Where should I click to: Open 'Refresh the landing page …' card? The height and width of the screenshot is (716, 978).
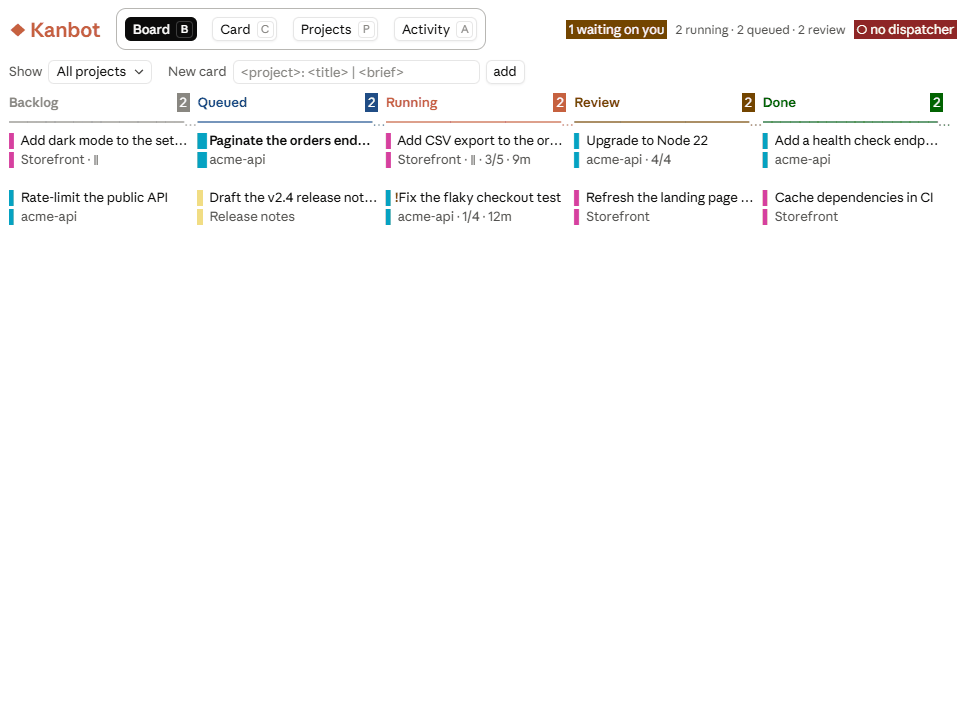coord(664,207)
